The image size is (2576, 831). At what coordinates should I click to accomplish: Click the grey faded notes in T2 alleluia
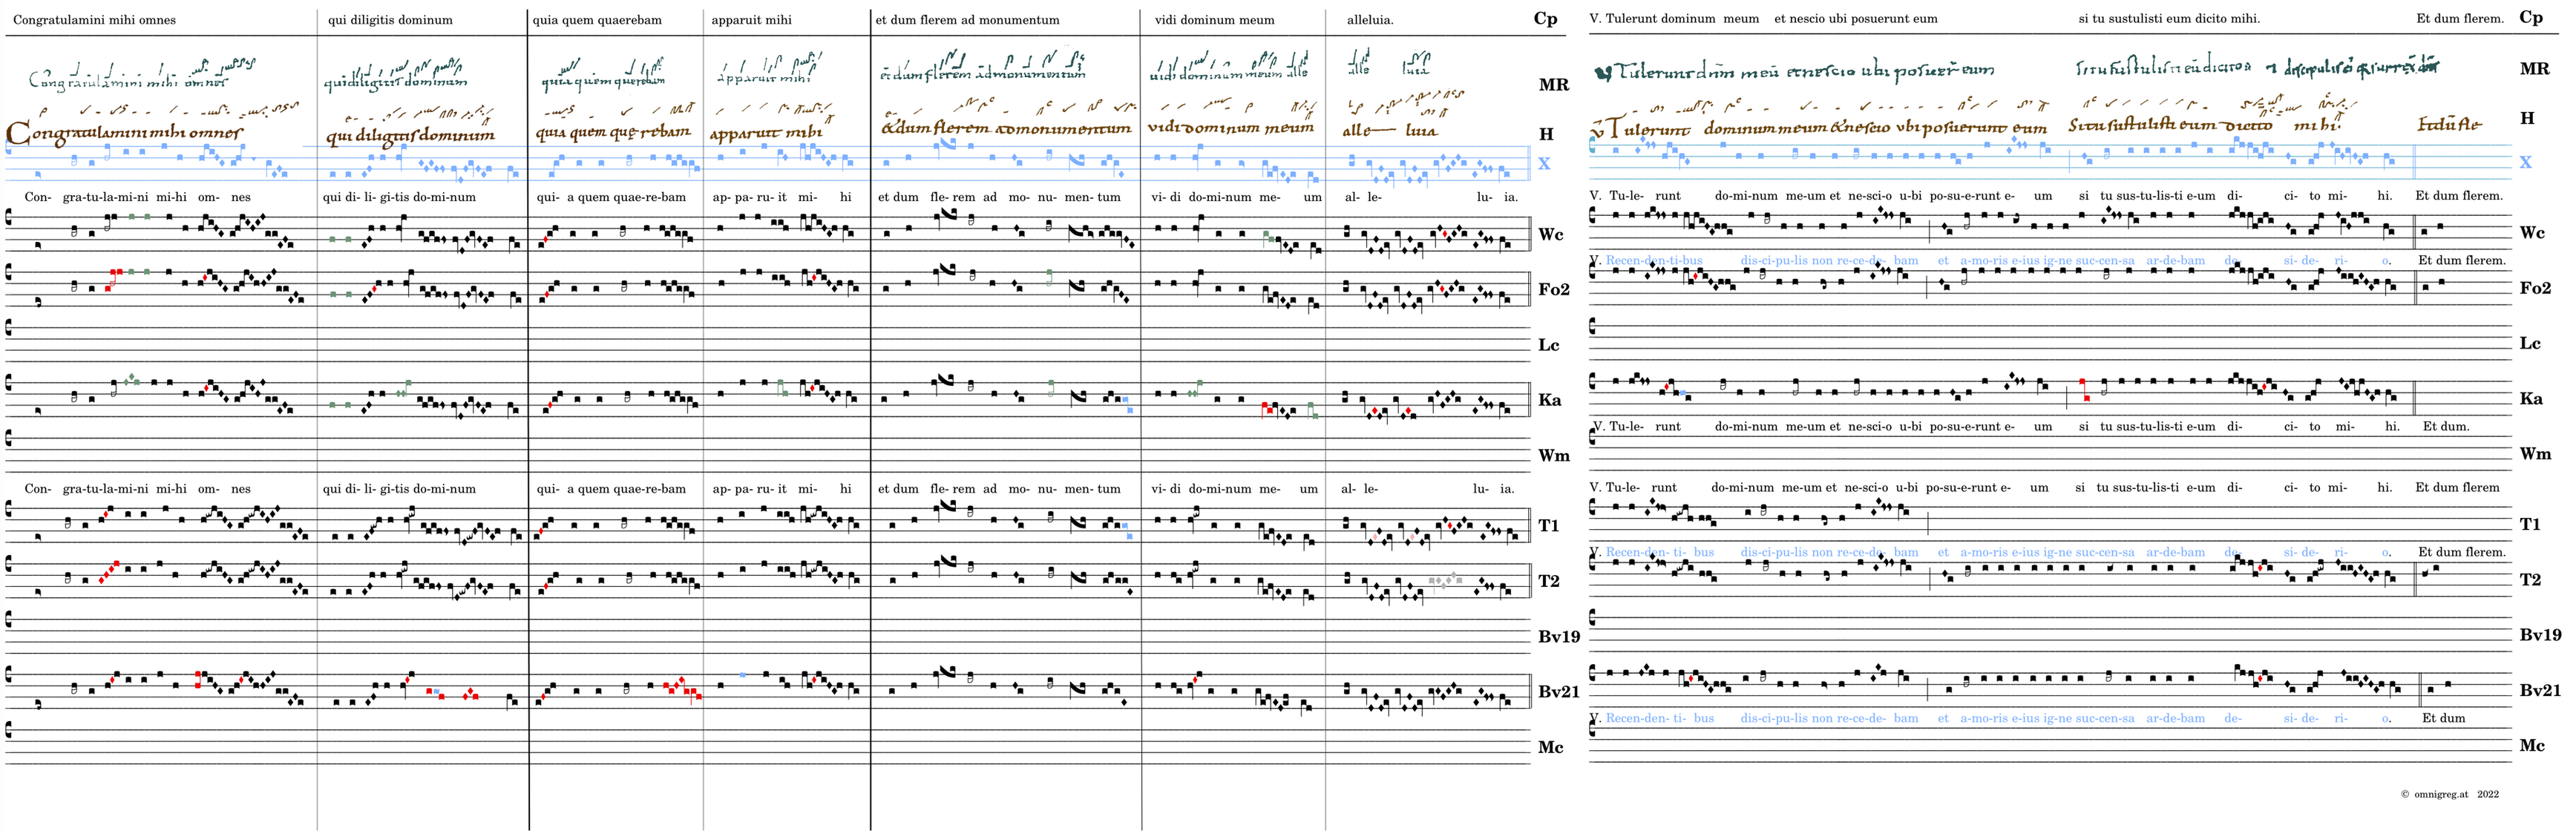[x=1445, y=580]
